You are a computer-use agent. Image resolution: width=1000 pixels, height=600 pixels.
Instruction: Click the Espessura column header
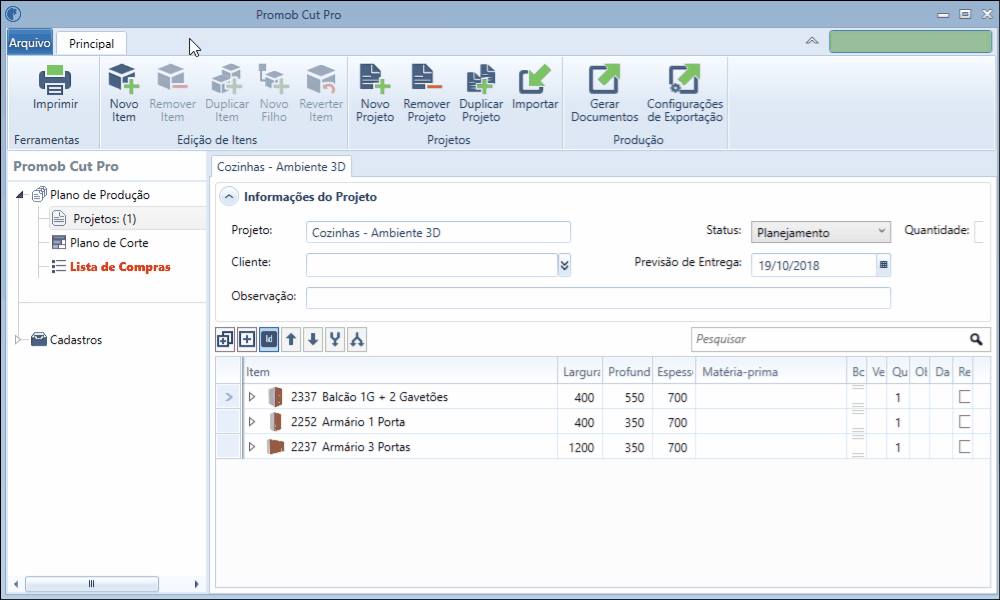[x=674, y=372]
